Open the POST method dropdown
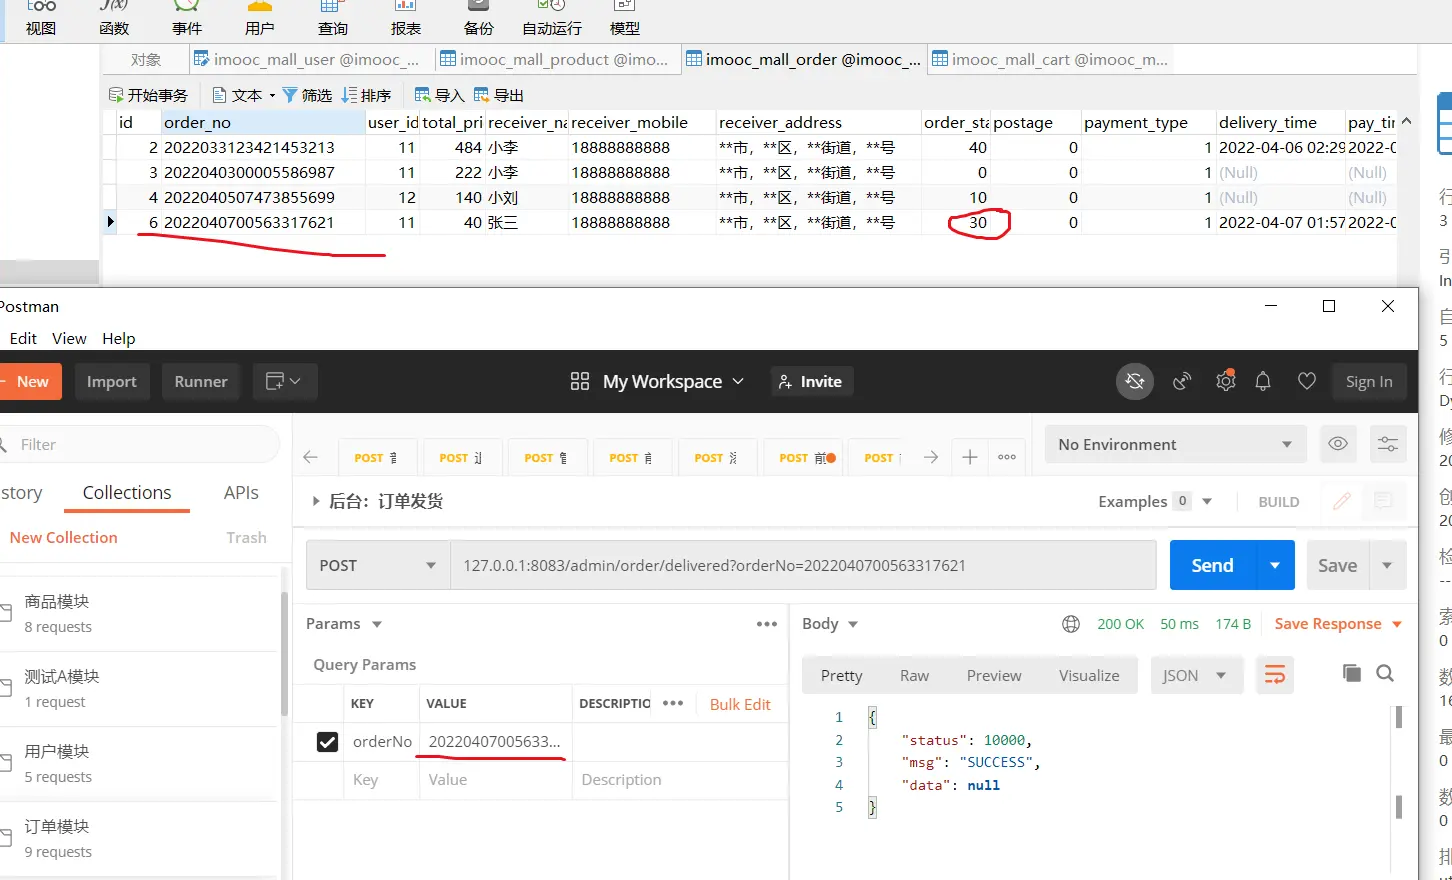Image resolution: width=1452 pixels, height=880 pixels. click(378, 566)
